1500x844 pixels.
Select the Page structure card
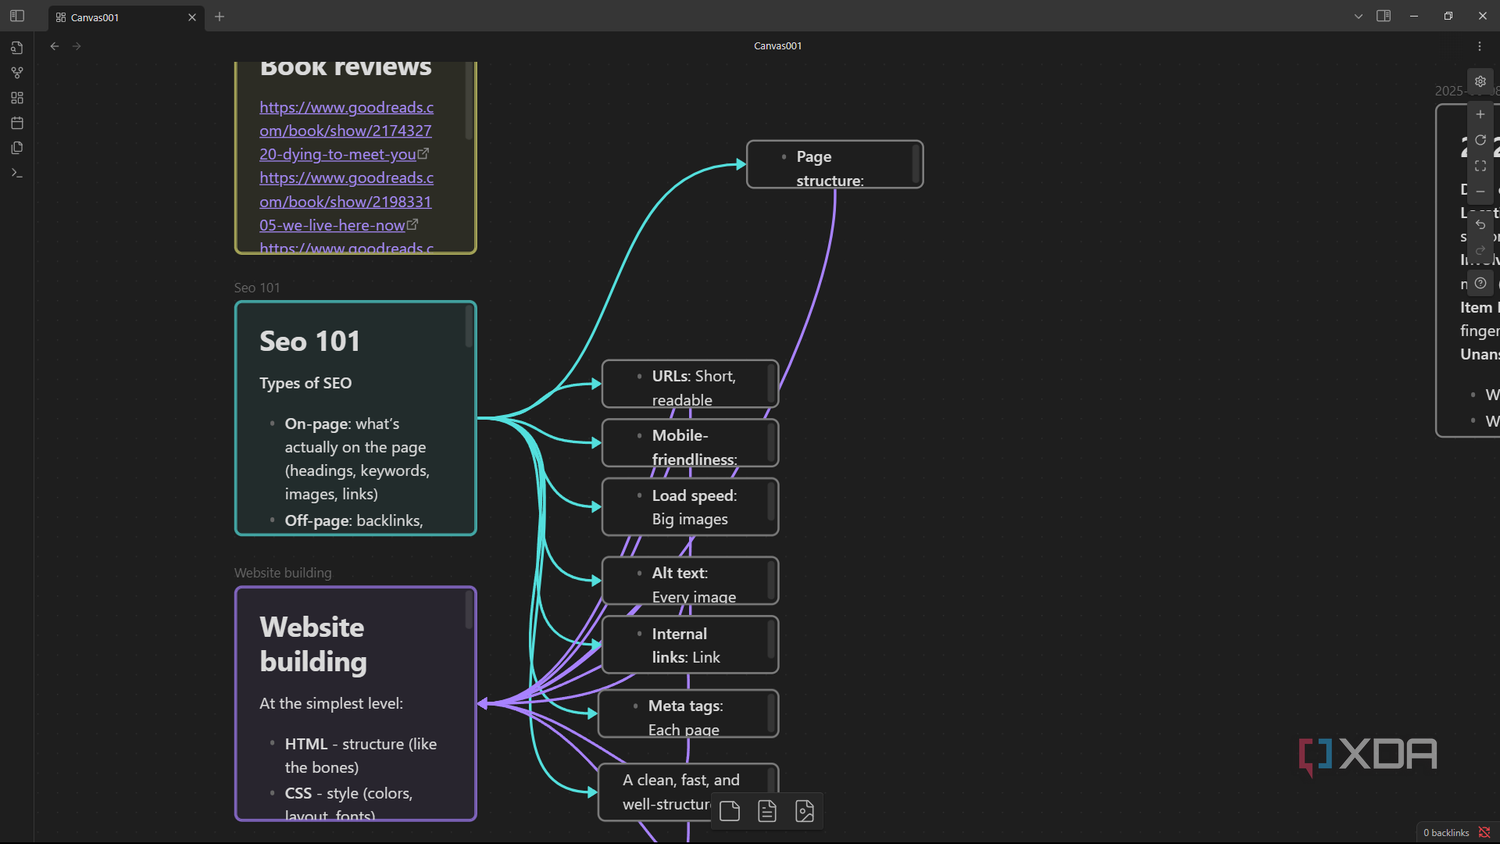[x=834, y=164]
